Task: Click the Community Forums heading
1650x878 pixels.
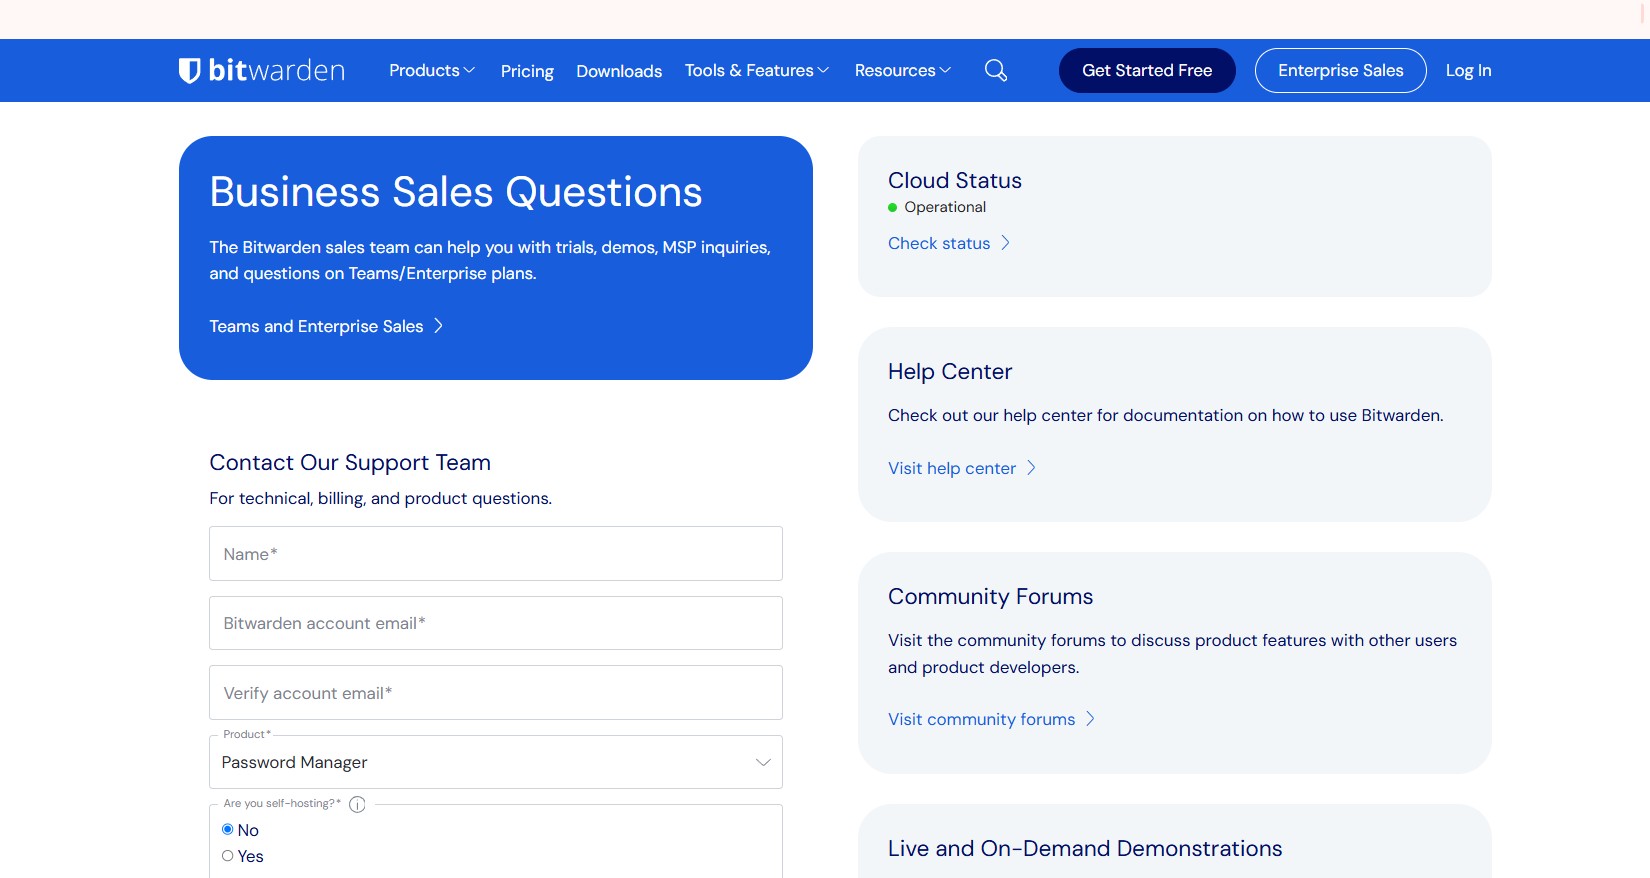Action: (x=991, y=596)
